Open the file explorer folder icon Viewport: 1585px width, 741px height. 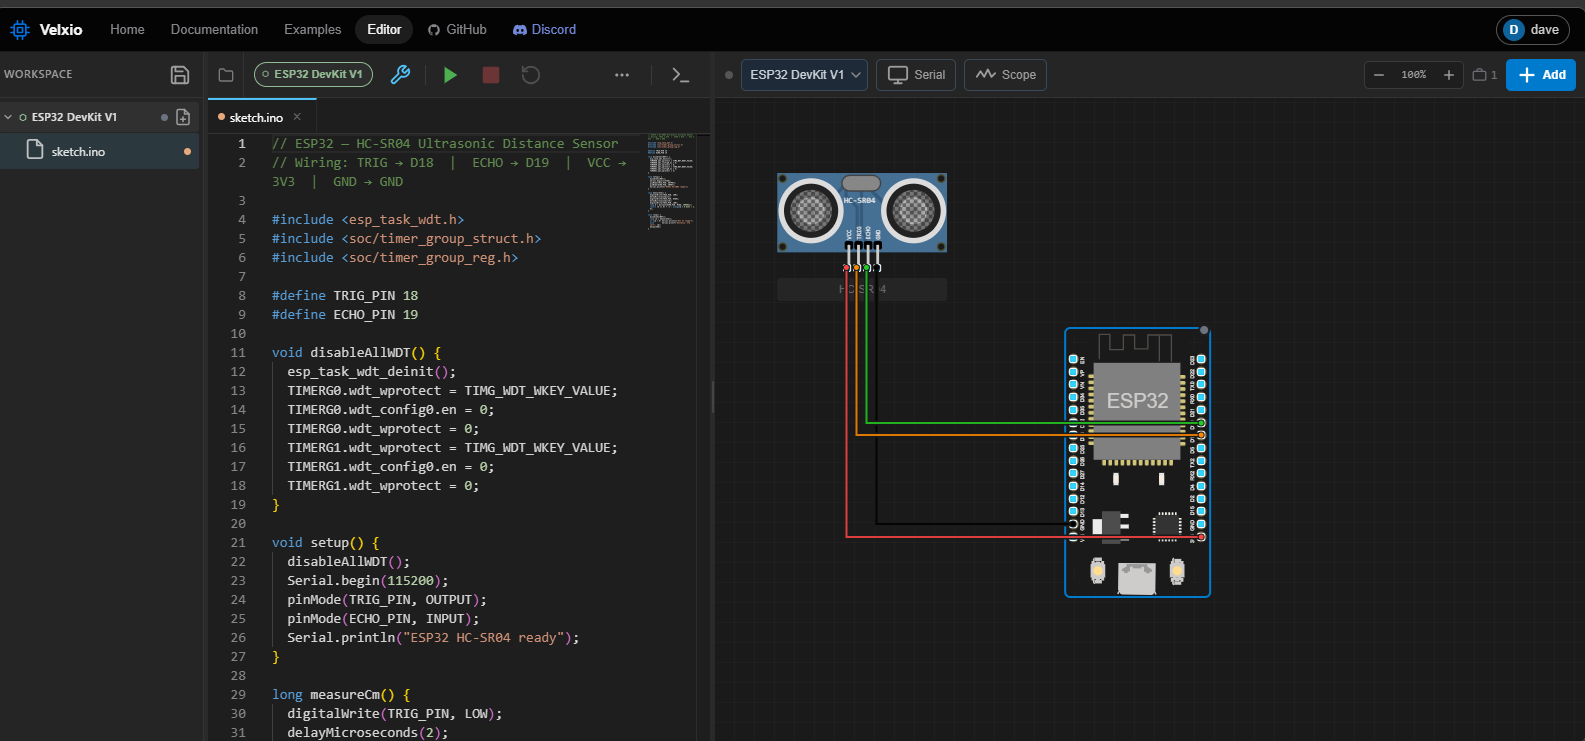click(226, 75)
